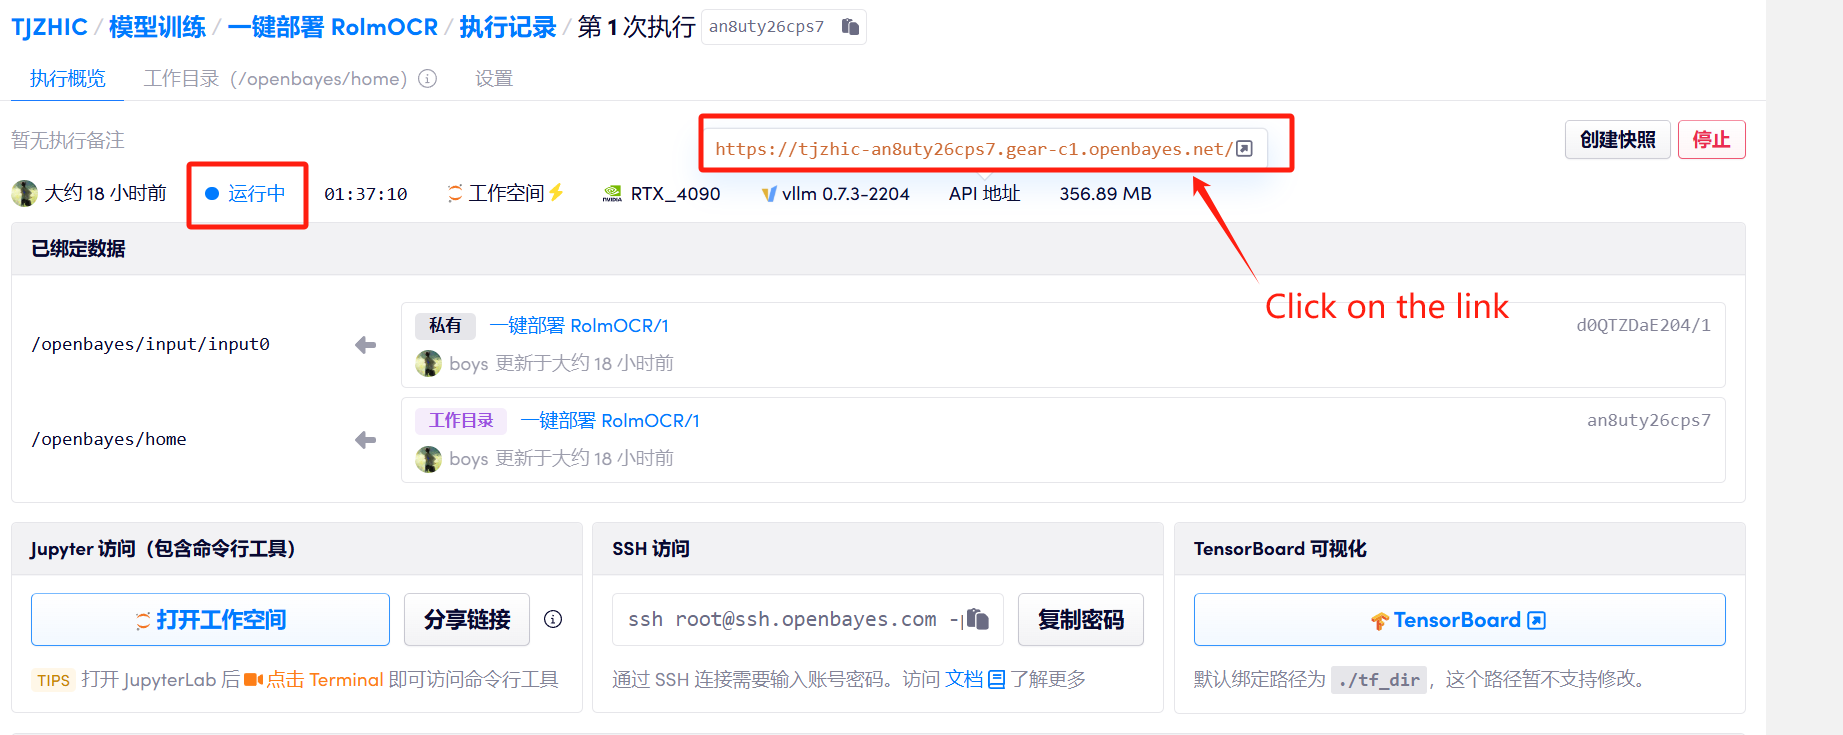Viewport: 1843px width, 735px height.
Task: Open the 设置 tab
Action: coord(494,79)
